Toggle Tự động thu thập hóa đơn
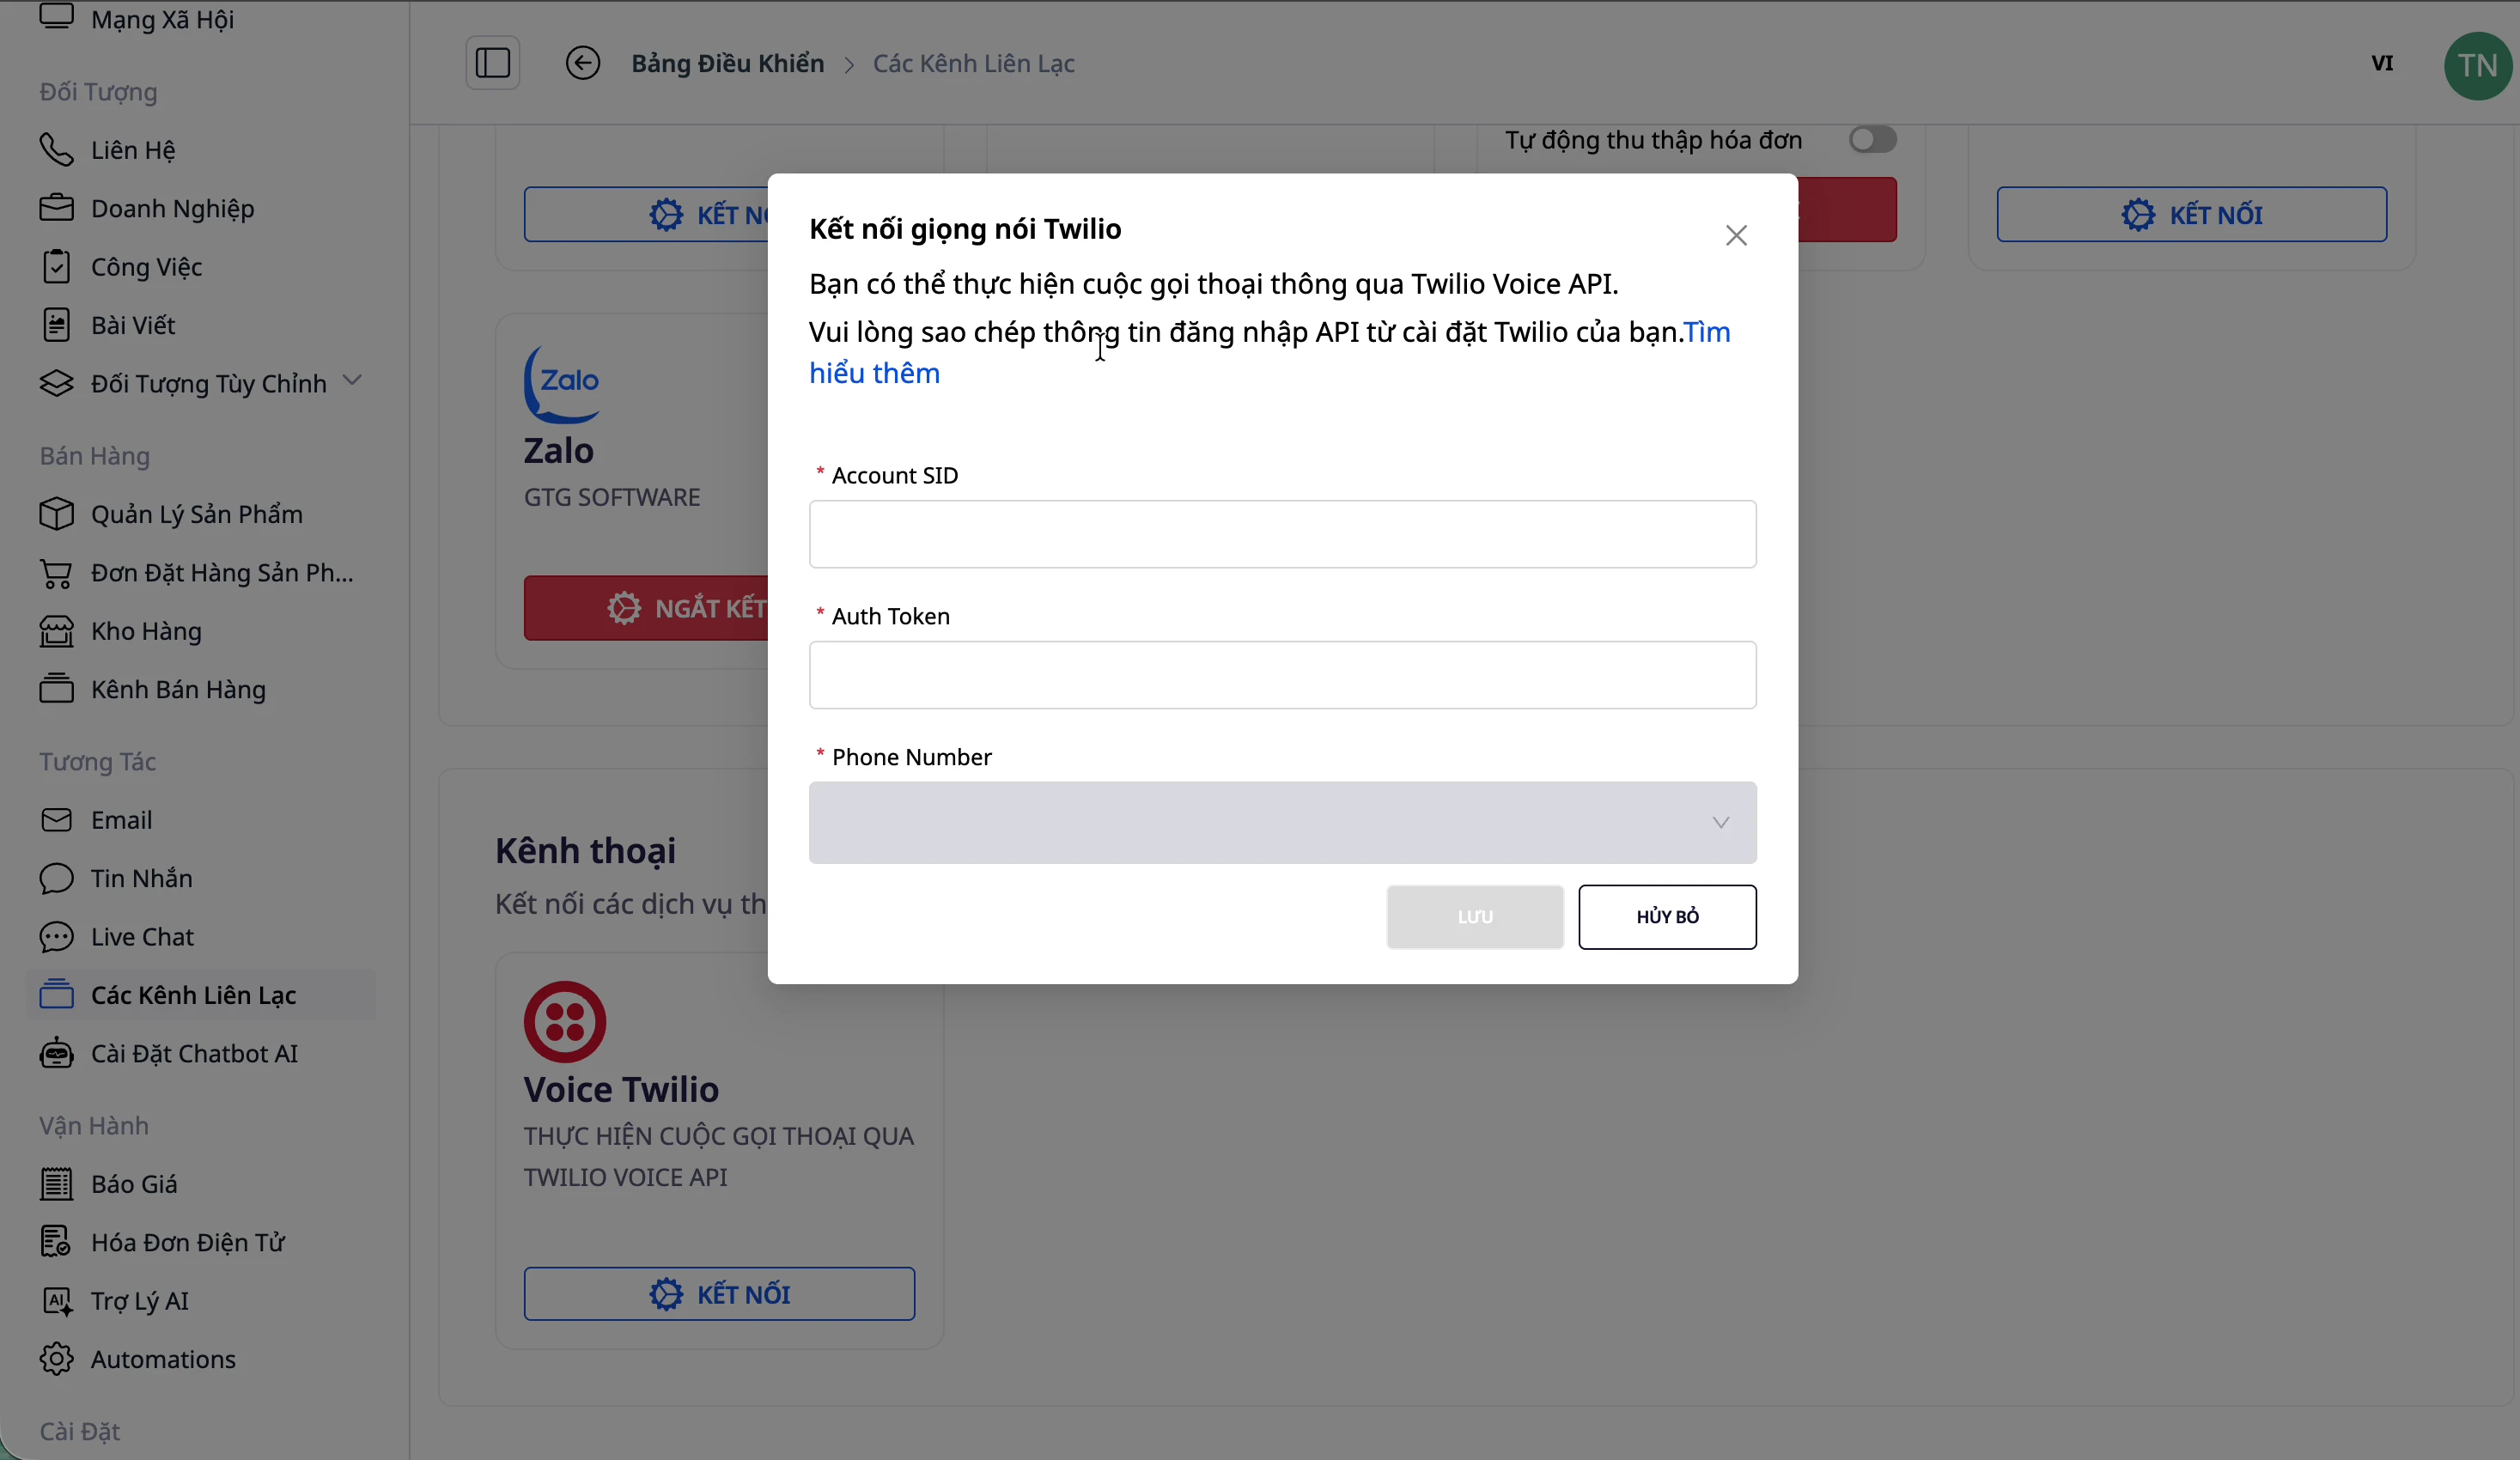Image resolution: width=2520 pixels, height=1460 pixels. (1872, 140)
